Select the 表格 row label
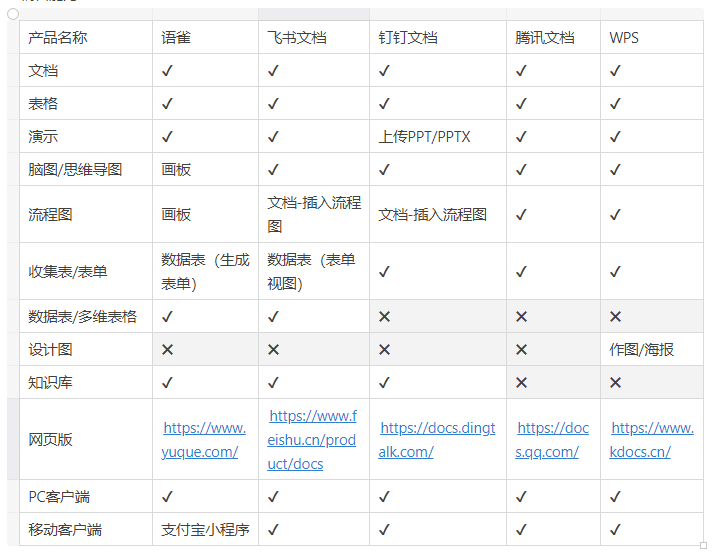 click(43, 104)
